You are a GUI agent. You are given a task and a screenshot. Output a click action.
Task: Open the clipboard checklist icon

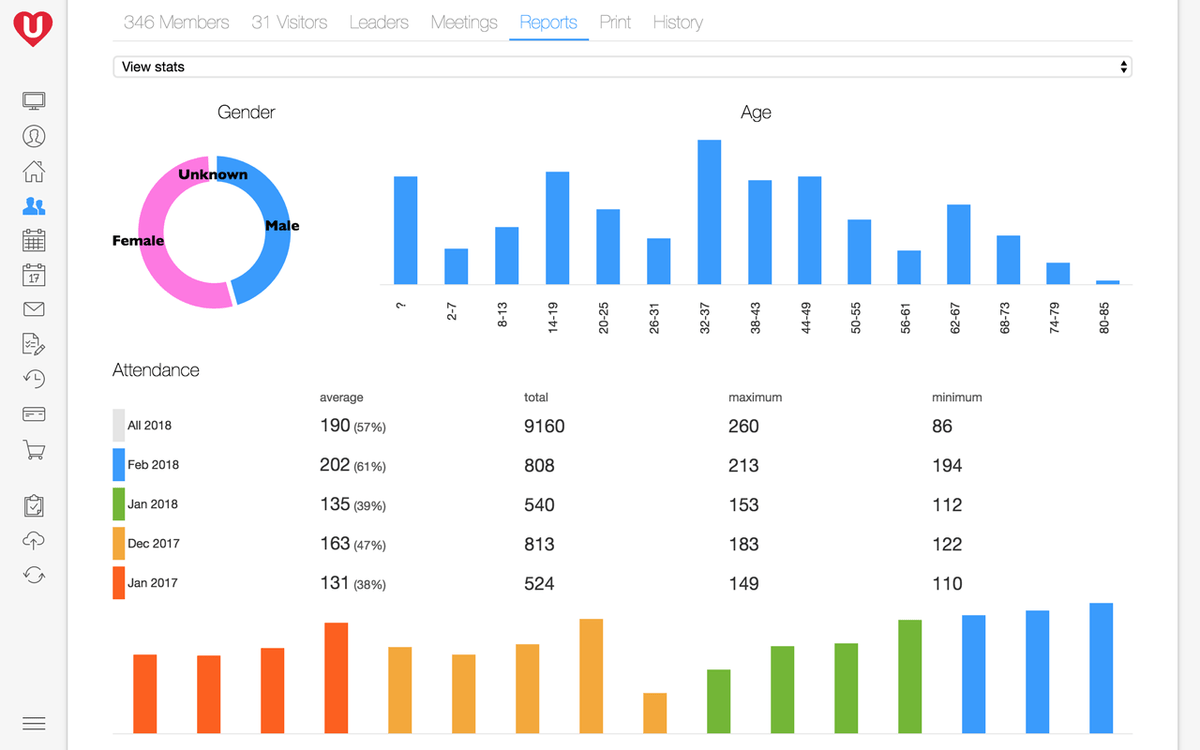coord(34,506)
